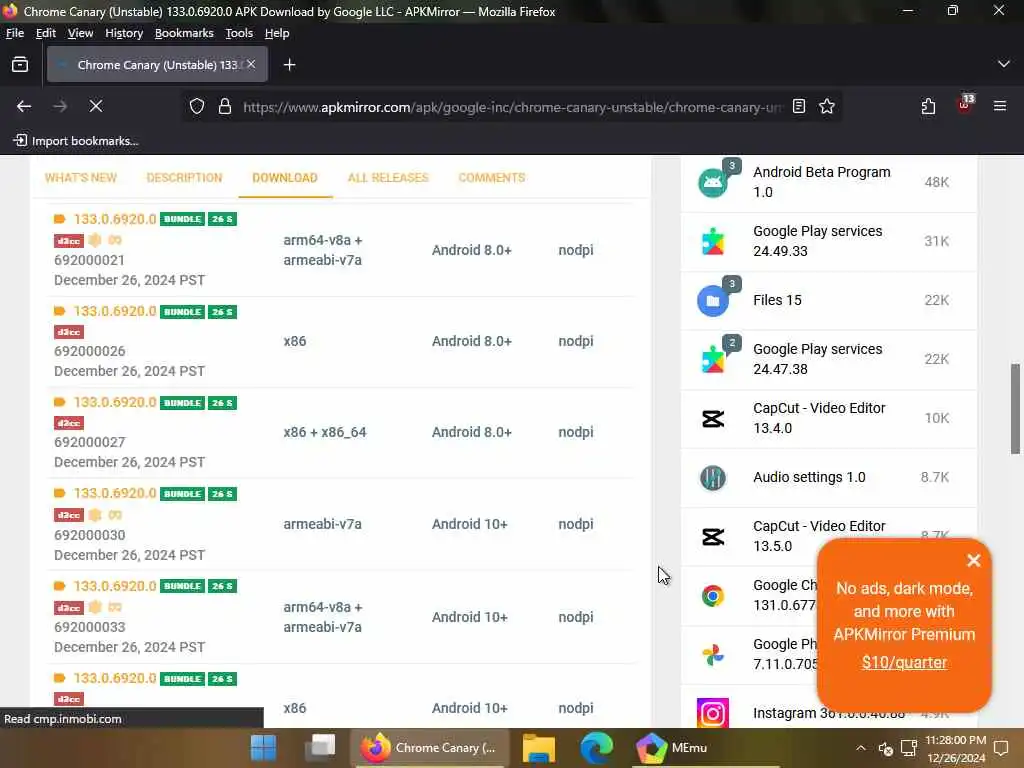Open File Explorer from the taskbar
The height and width of the screenshot is (768, 1024).
tap(539, 748)
